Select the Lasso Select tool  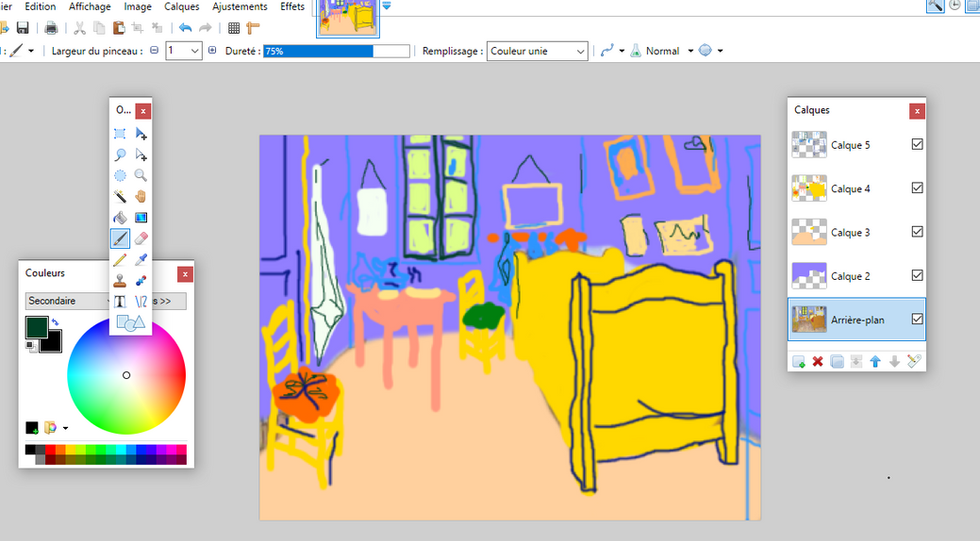tap(120, 154)
